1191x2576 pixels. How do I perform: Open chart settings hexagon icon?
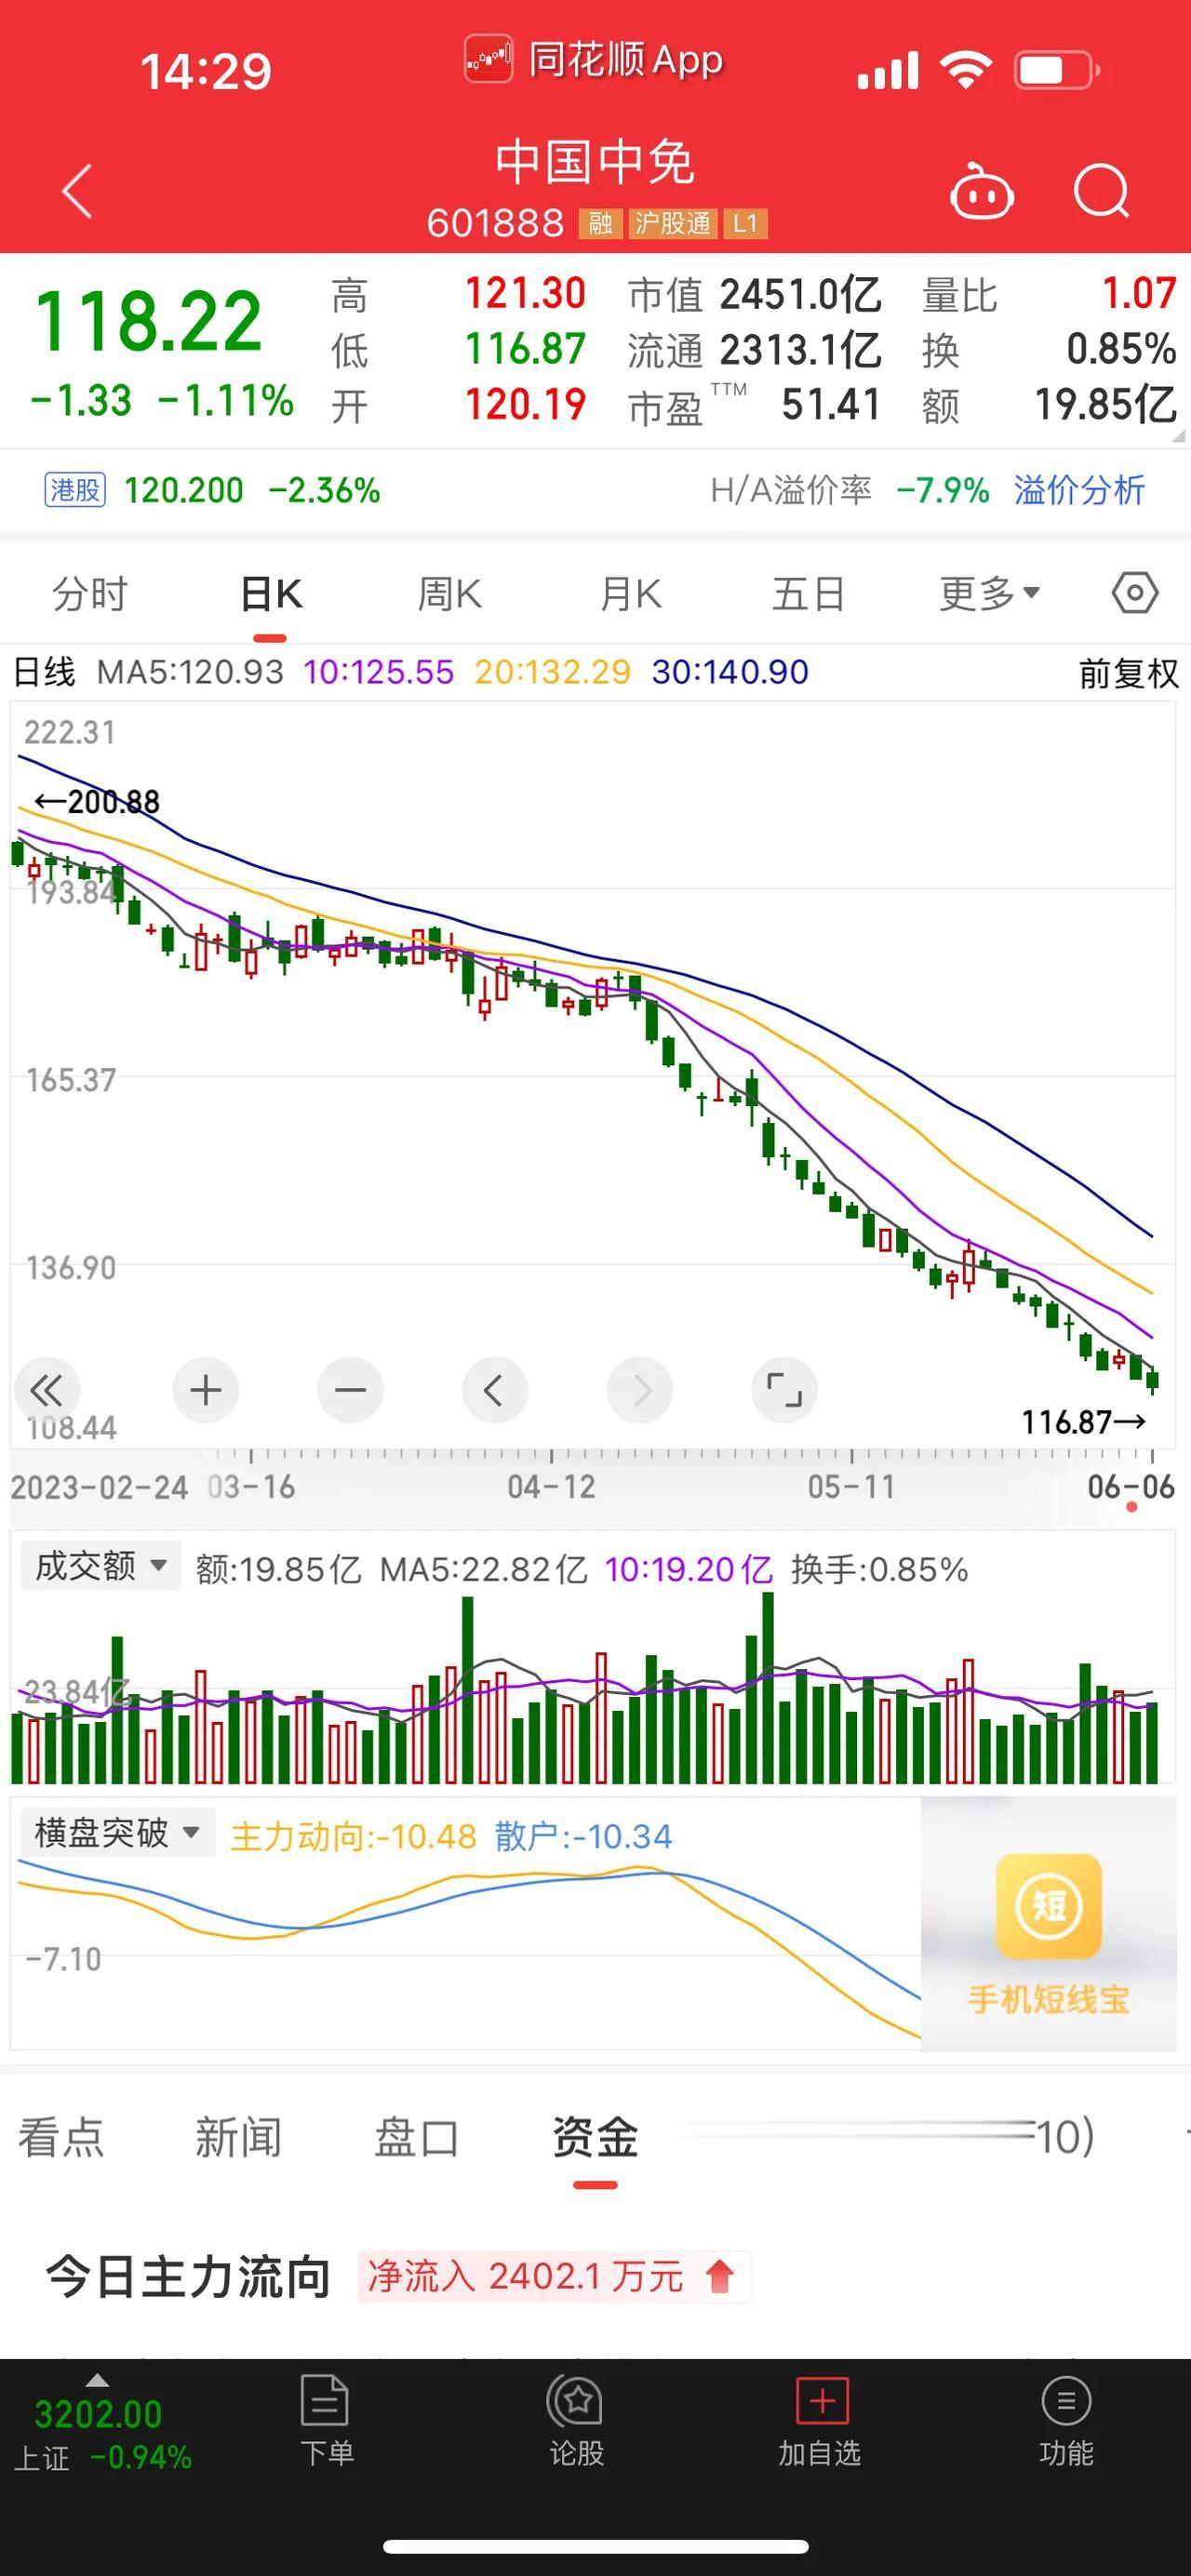(x=1135, y=593)
